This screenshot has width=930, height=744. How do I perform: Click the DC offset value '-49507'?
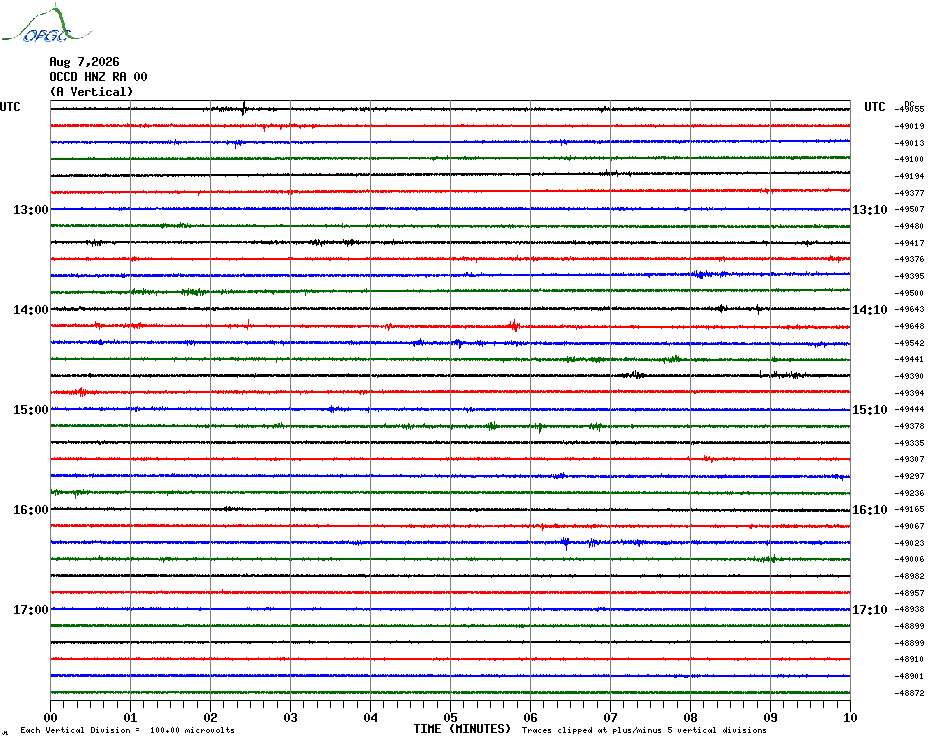click(909, 209)
